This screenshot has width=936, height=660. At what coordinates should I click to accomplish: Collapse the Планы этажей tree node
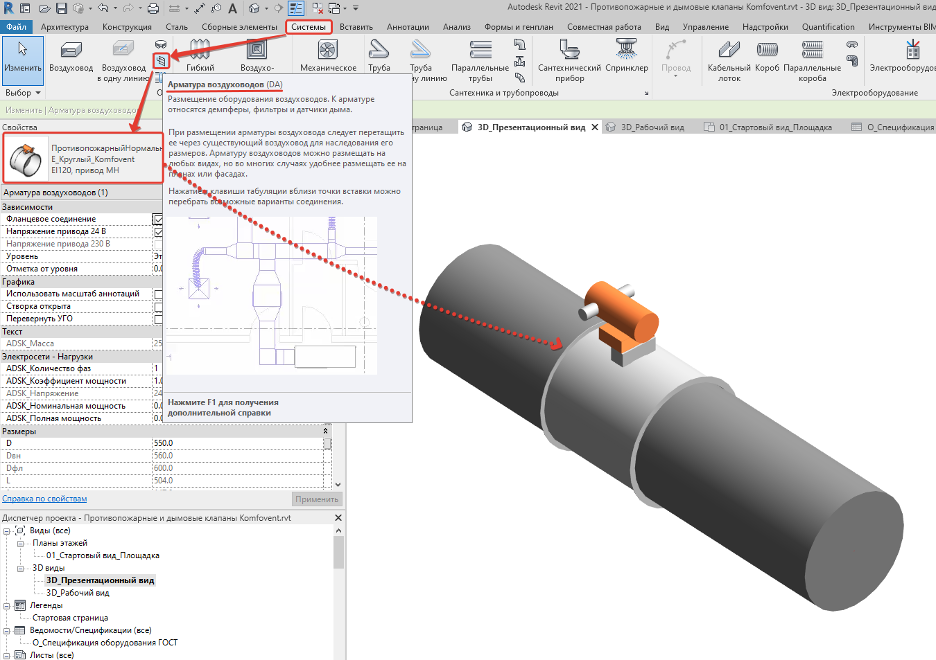[x=20, y=543]
